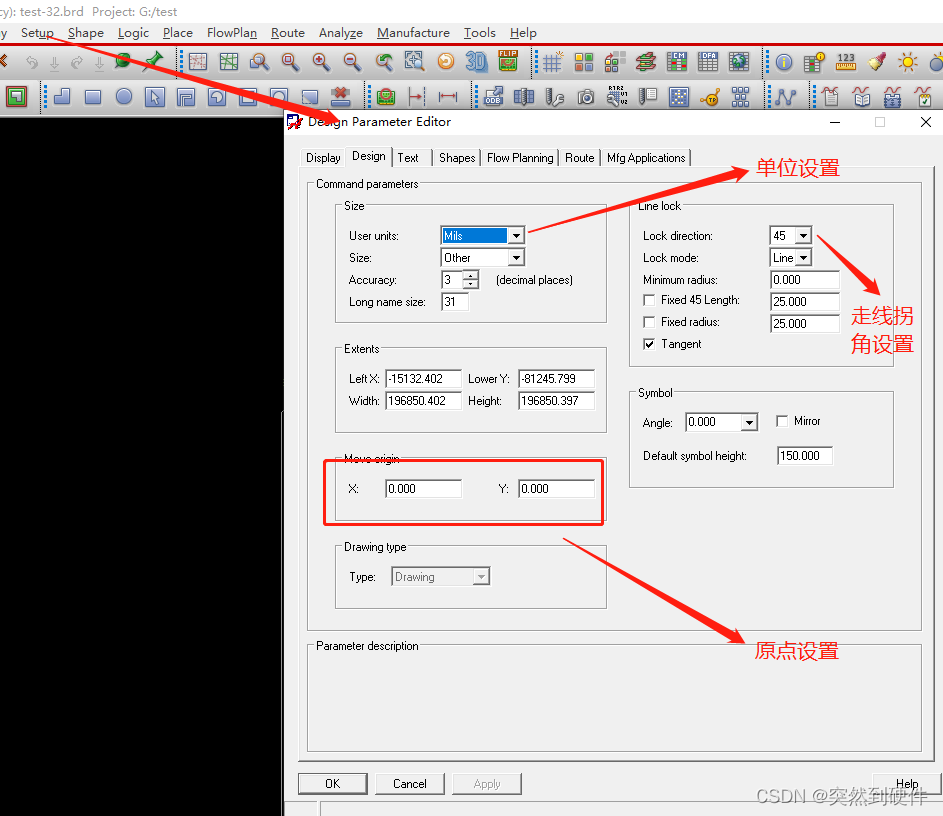Open the Analyze menu

pyautogui.click(x=340, y=32)
